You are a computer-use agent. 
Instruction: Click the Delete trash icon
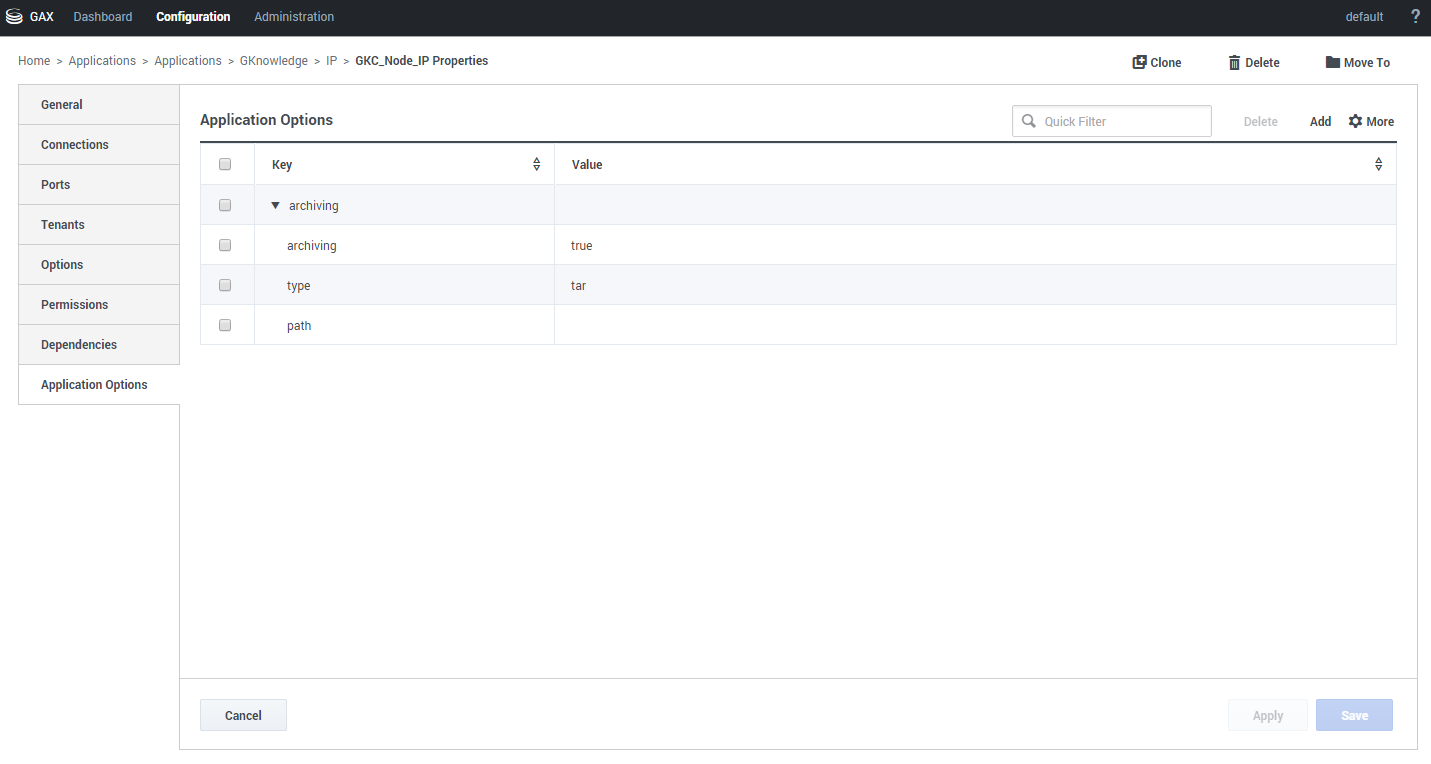(1234, 63)
